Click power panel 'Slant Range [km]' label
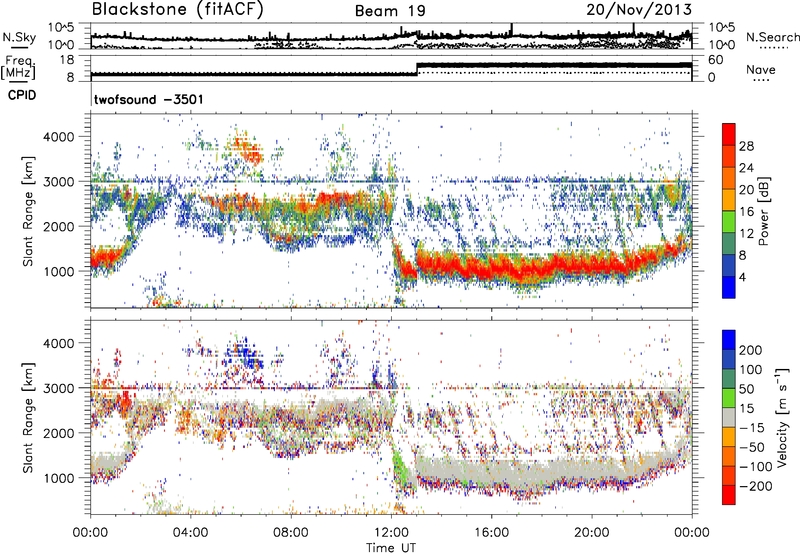Viewport: 800px width, 554px height. pos(28,211)
